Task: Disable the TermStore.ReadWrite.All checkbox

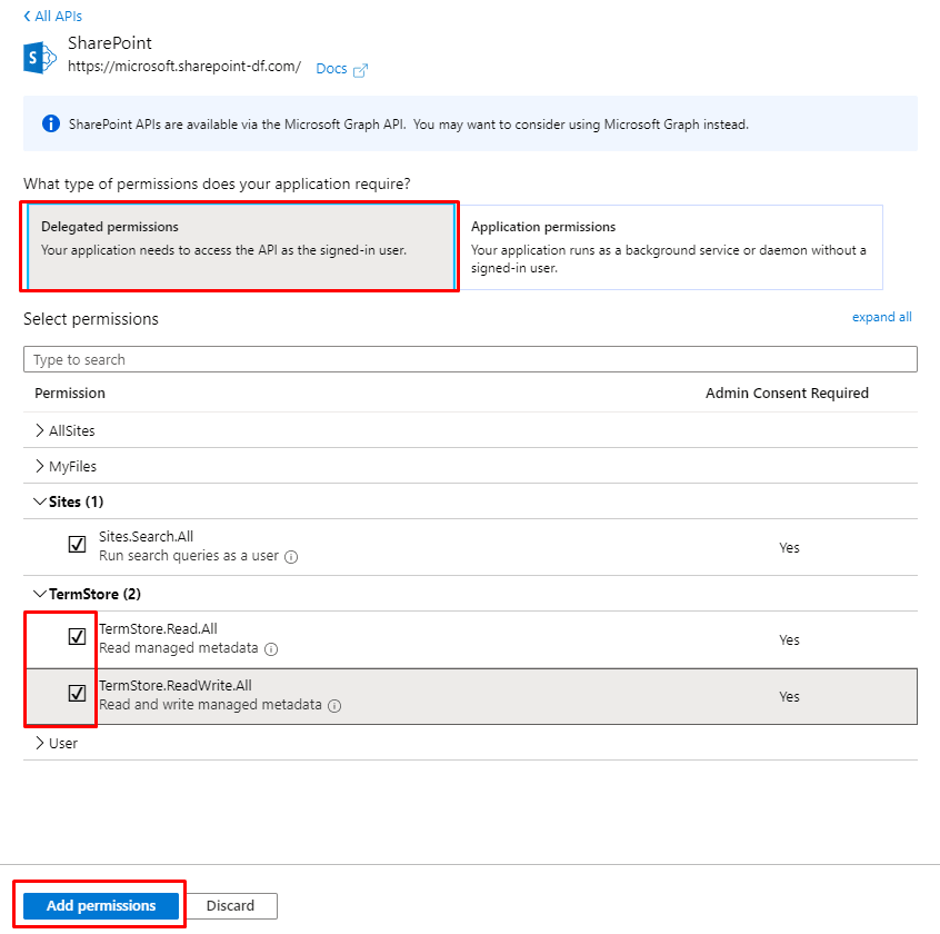Action: [78, 692]
